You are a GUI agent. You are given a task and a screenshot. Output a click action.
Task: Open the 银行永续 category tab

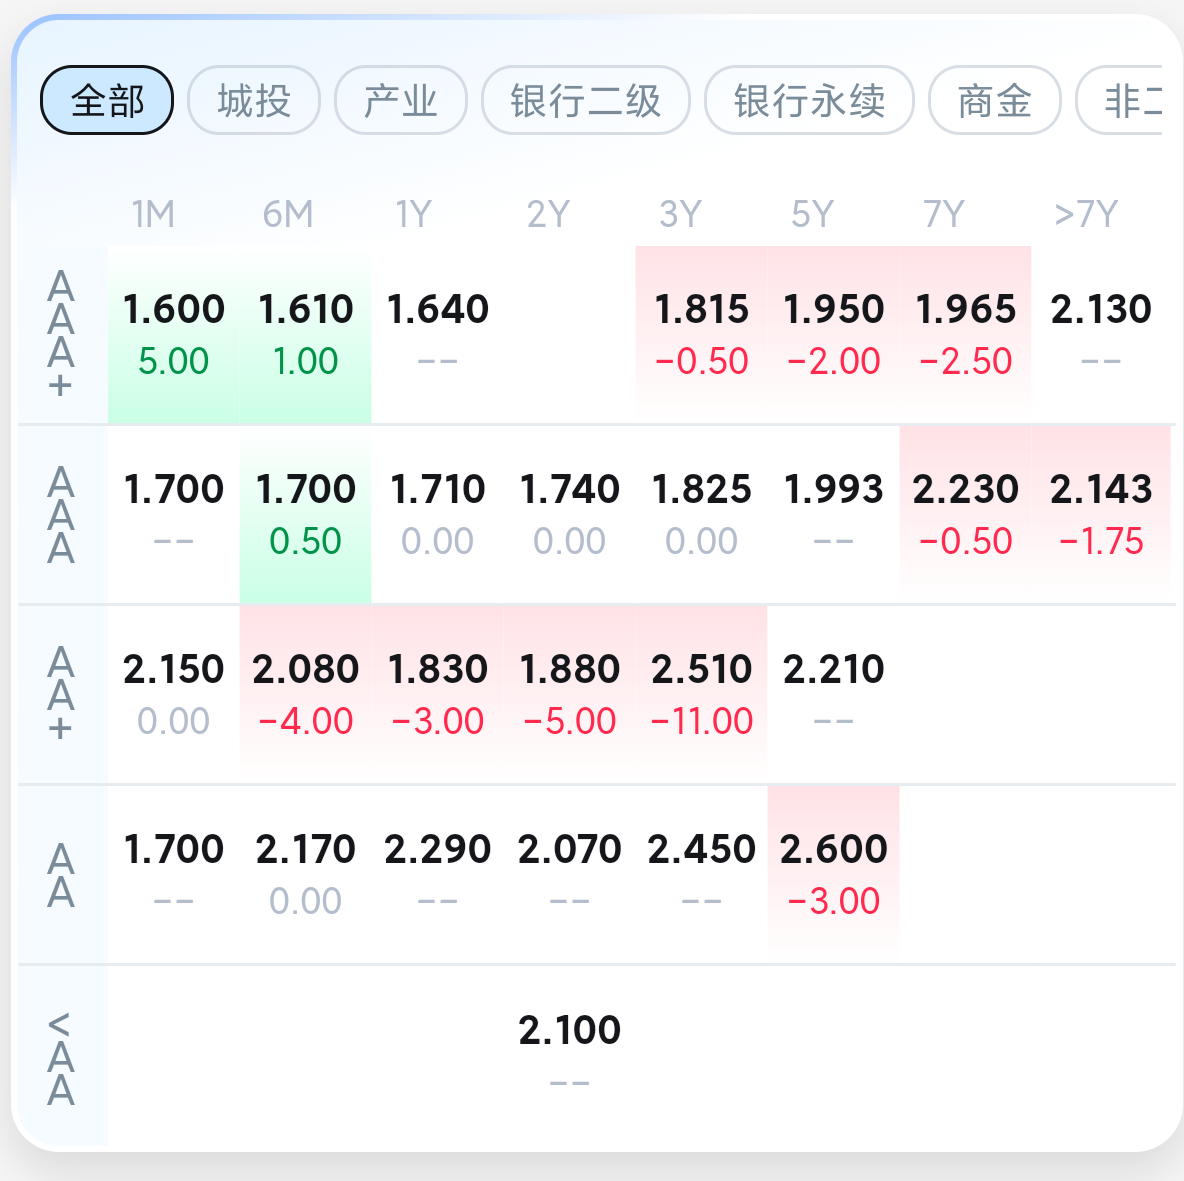809,100
